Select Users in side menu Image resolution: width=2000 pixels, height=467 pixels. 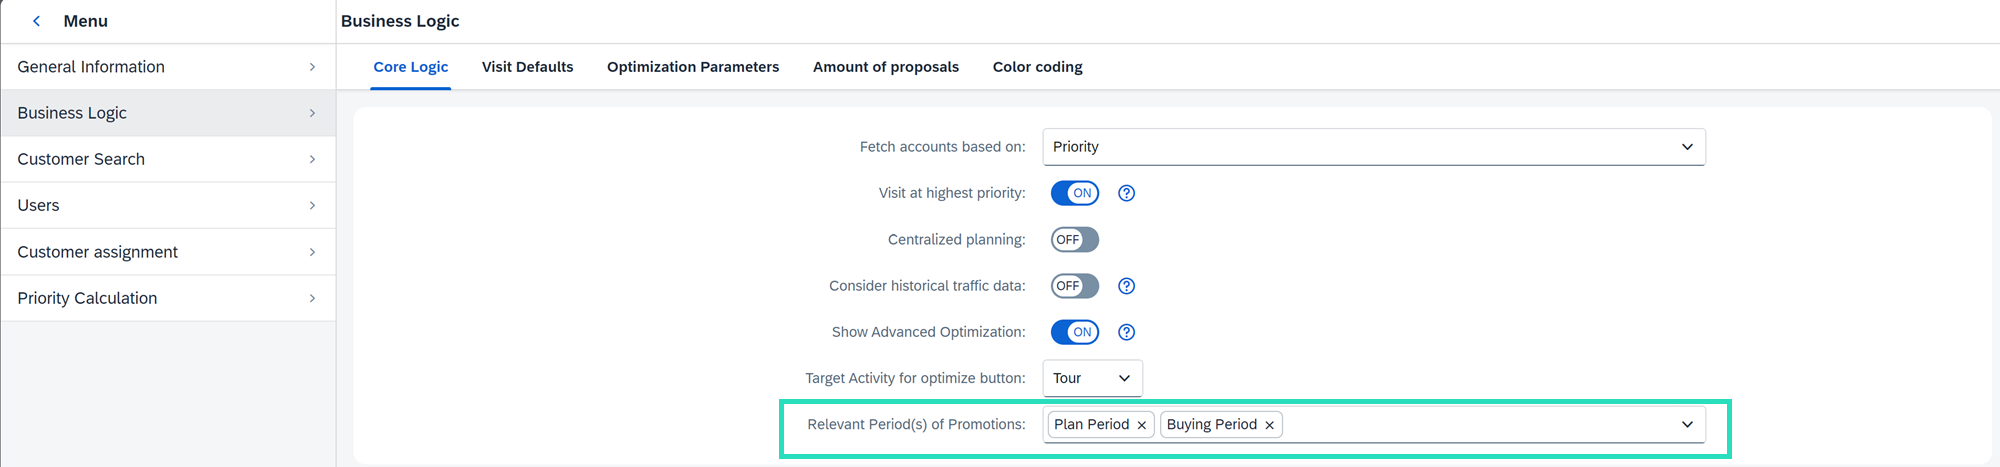[x=168, y=205]
